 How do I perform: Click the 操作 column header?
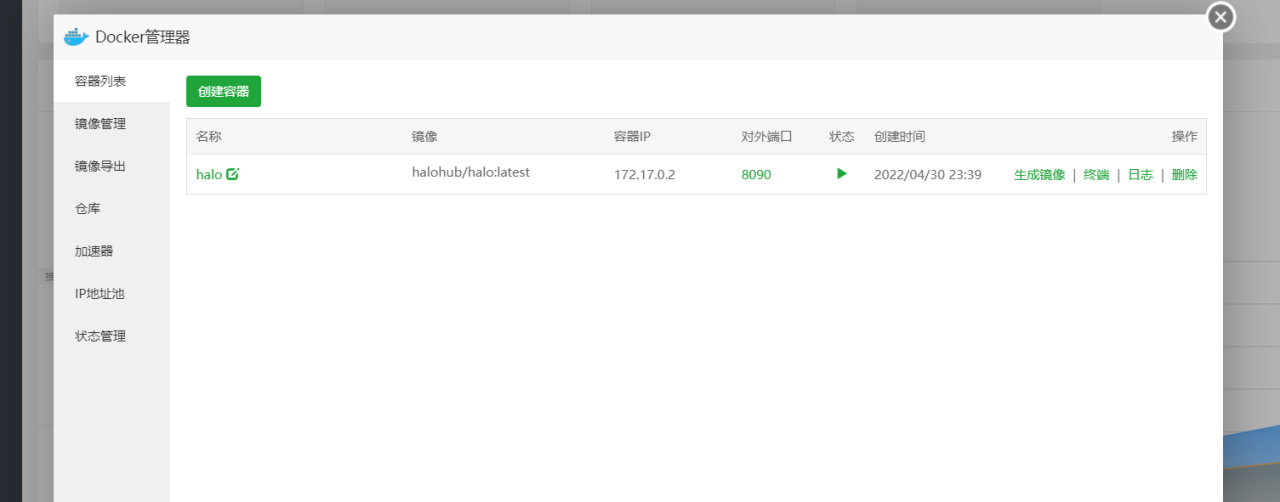click(x=1184, y=136)
